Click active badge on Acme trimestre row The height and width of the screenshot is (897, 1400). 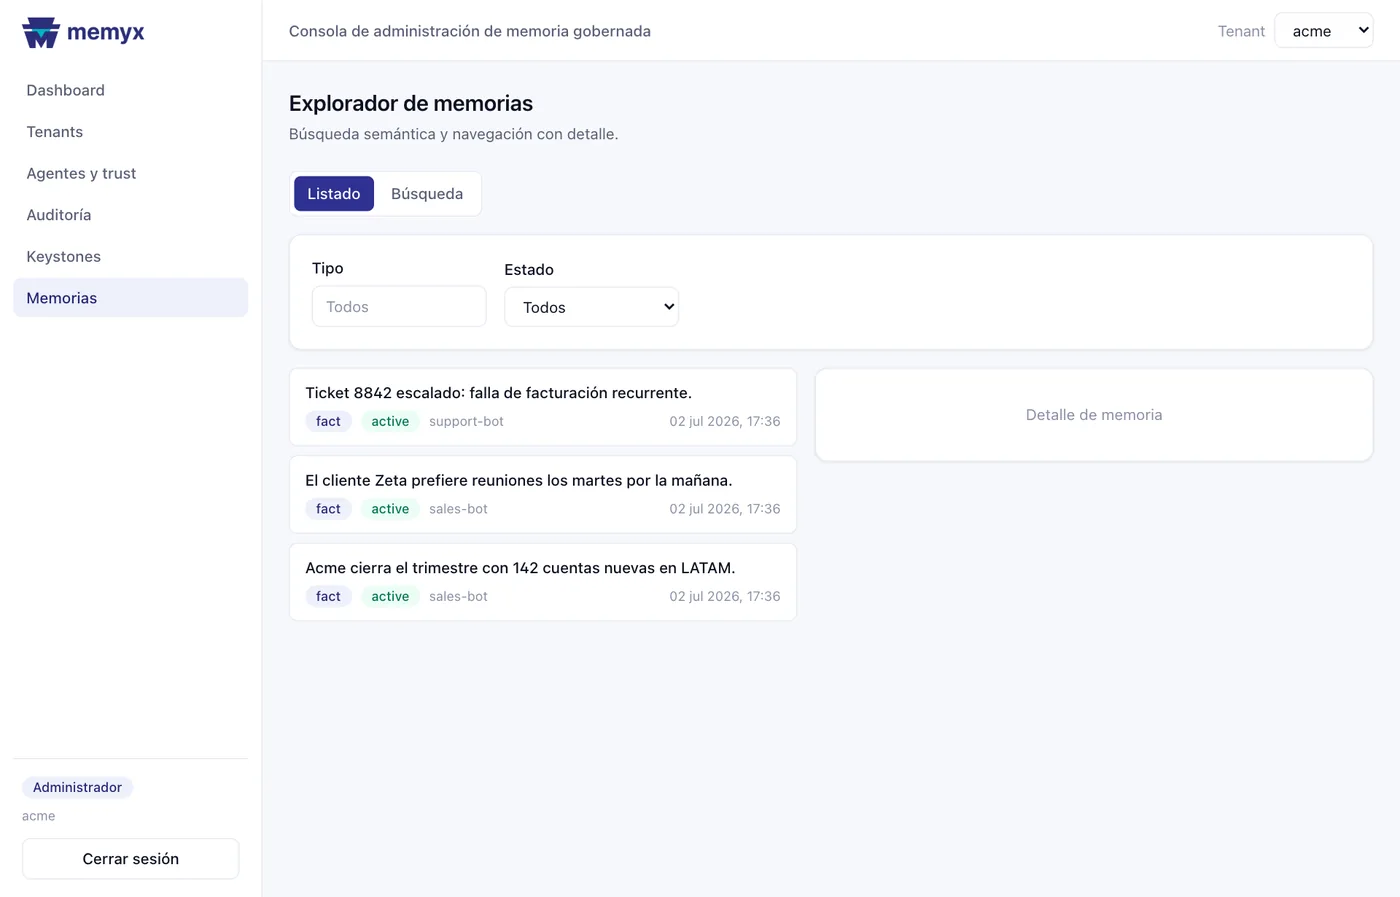(x=390, y=596)
